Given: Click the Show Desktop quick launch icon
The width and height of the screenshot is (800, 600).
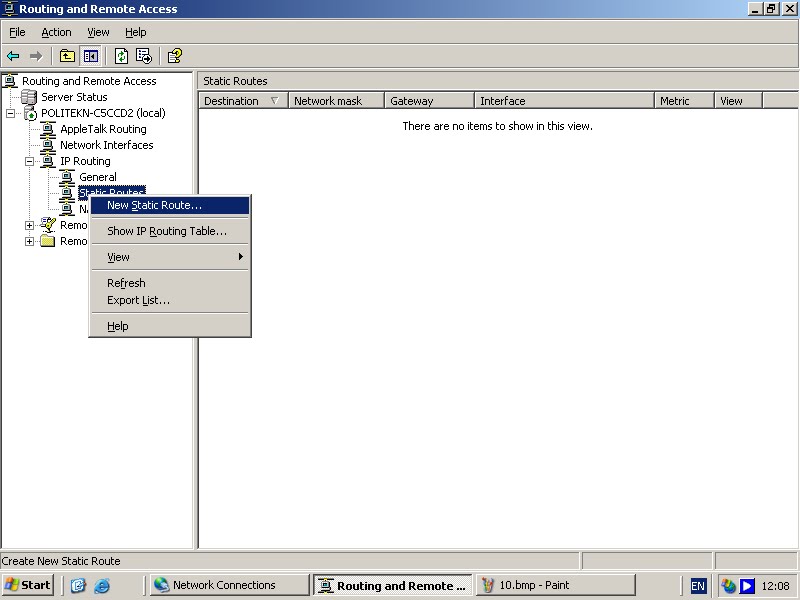Looking at the screenshot, I should [78, 585].
